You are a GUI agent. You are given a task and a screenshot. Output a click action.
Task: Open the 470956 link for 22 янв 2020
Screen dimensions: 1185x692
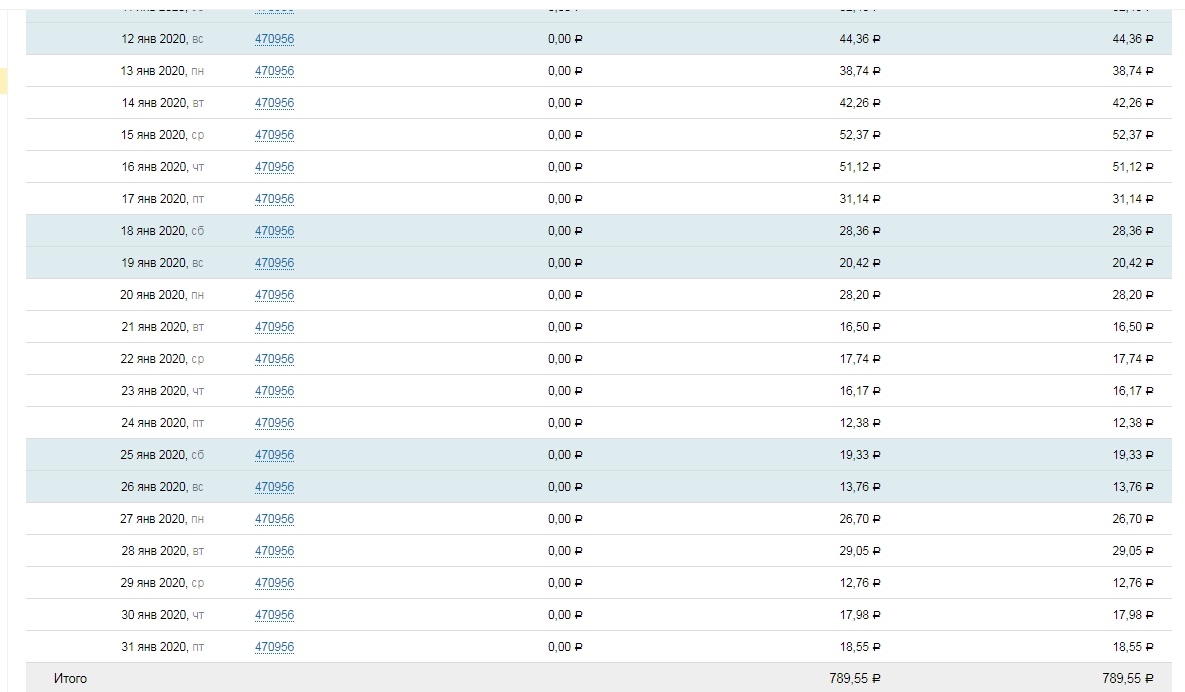coord(274,359)
